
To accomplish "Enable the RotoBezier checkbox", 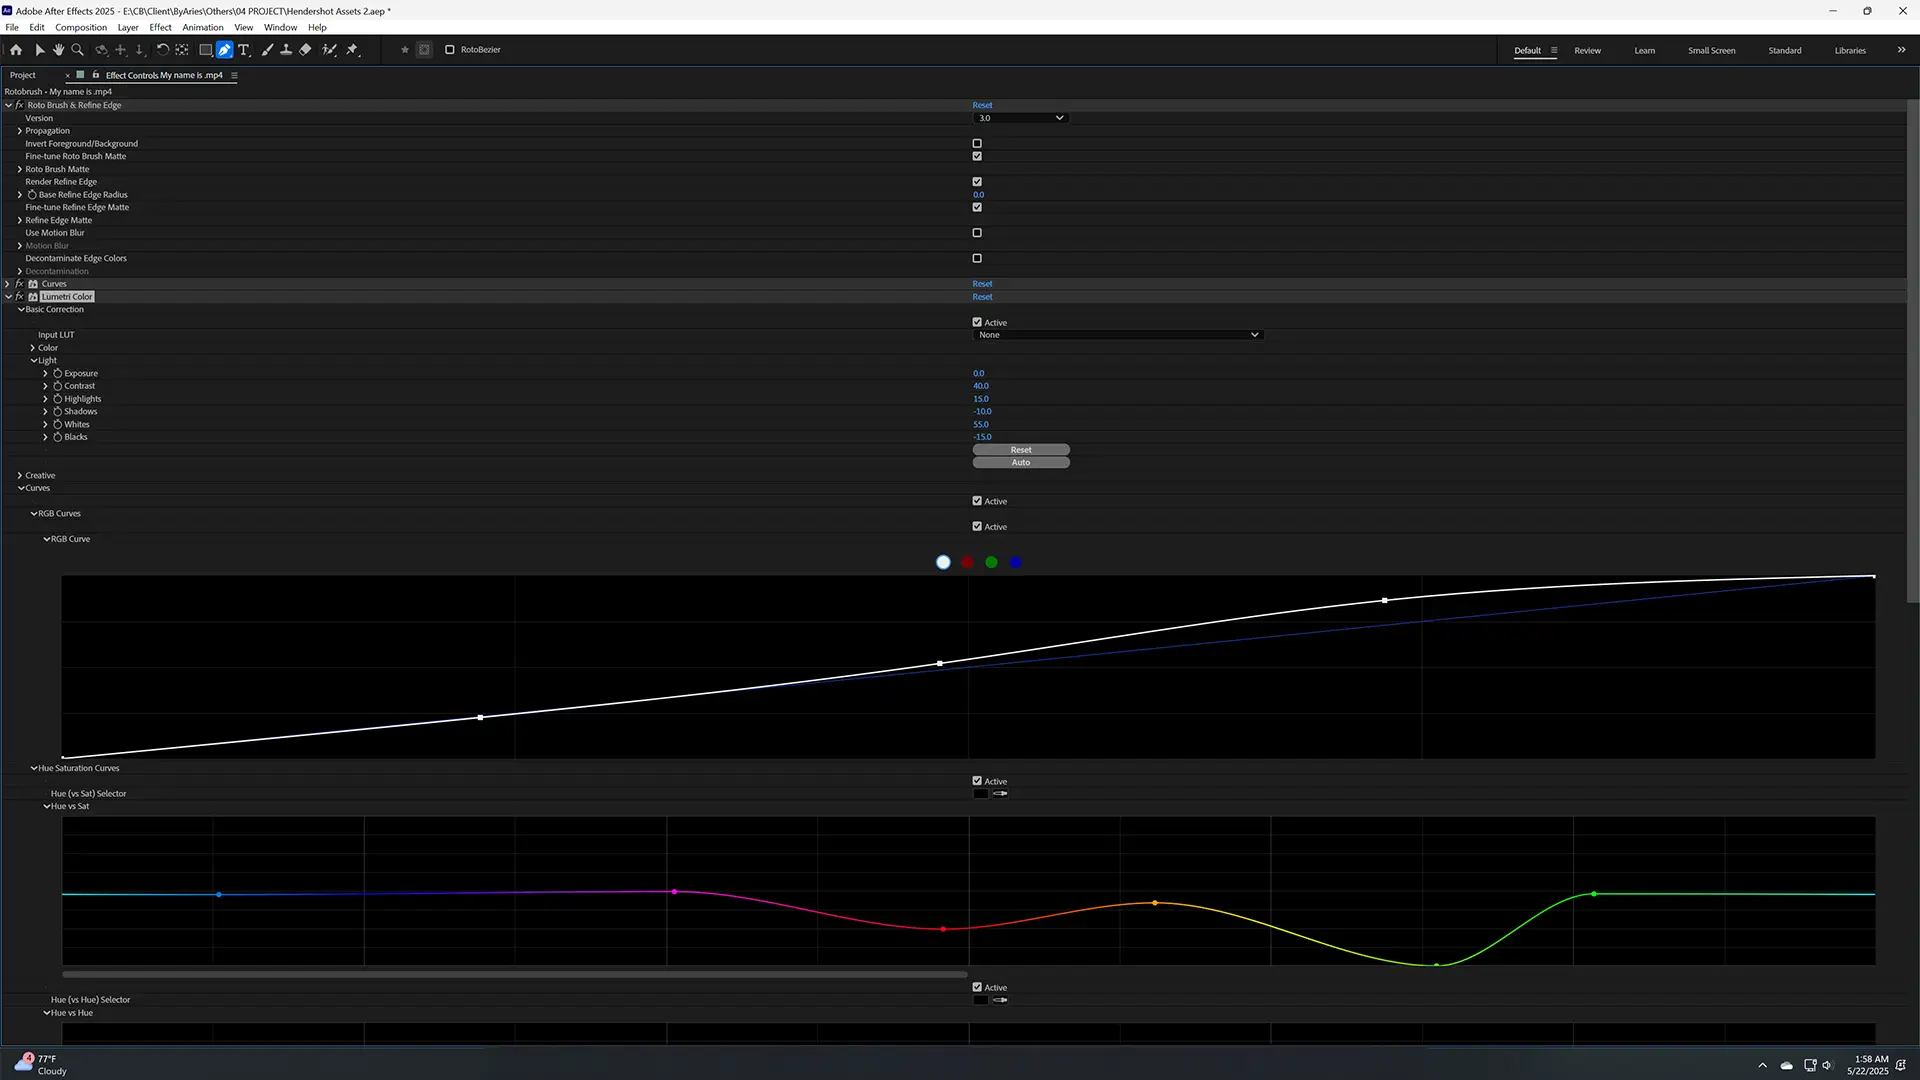I will point(450,49).
